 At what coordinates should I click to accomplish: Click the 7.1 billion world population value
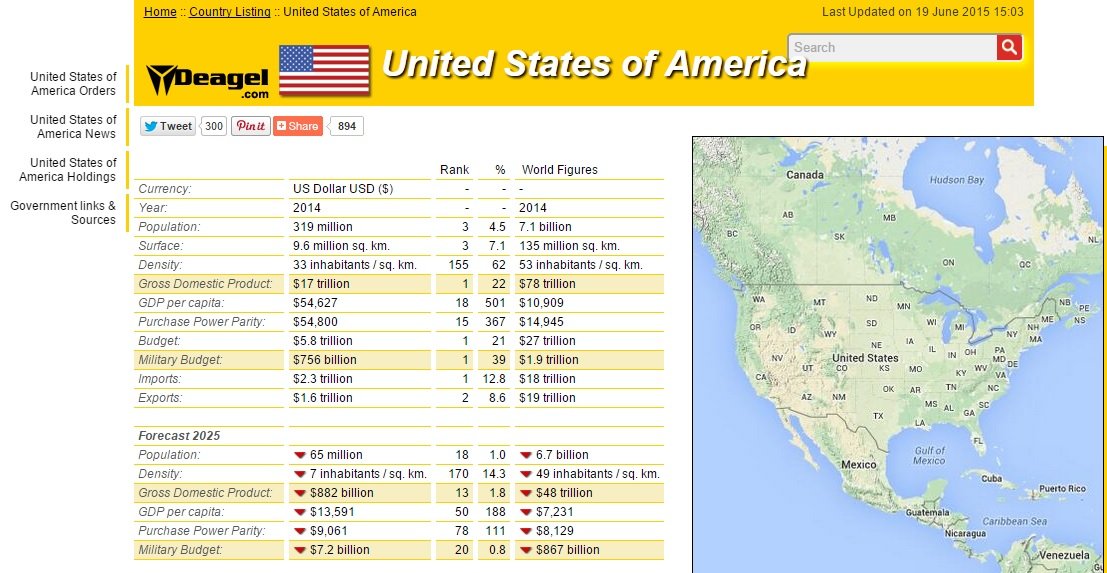pyautogui.click(x=545, y=227)
